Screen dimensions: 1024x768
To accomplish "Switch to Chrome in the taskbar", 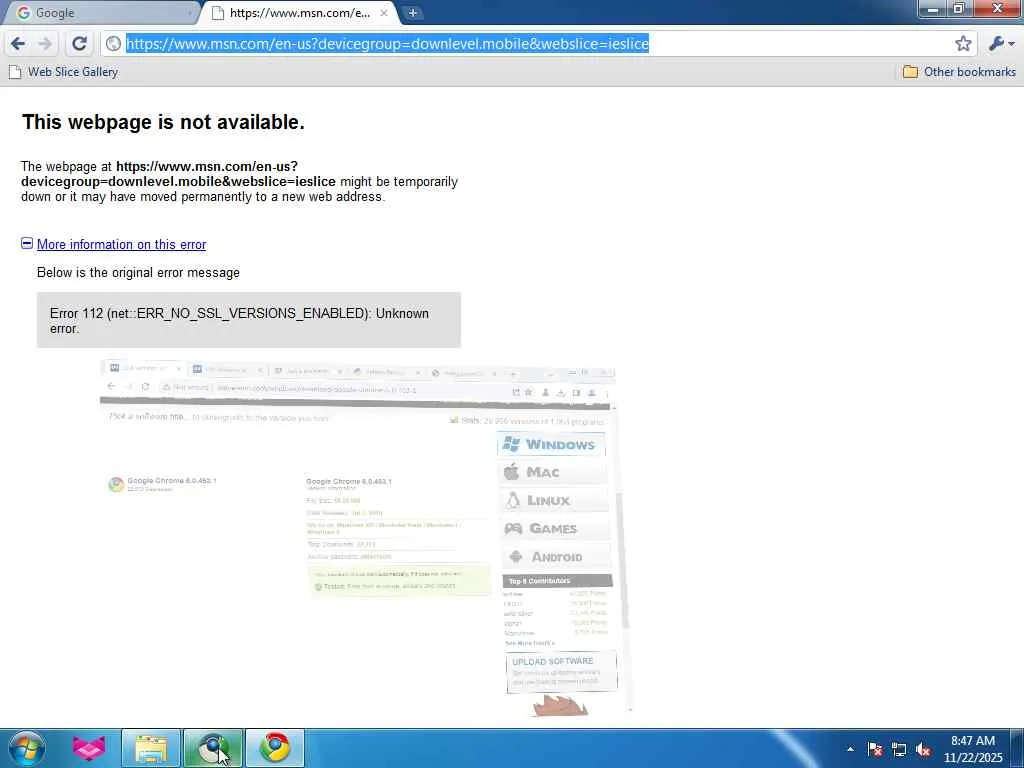I will tap(275, 748).
